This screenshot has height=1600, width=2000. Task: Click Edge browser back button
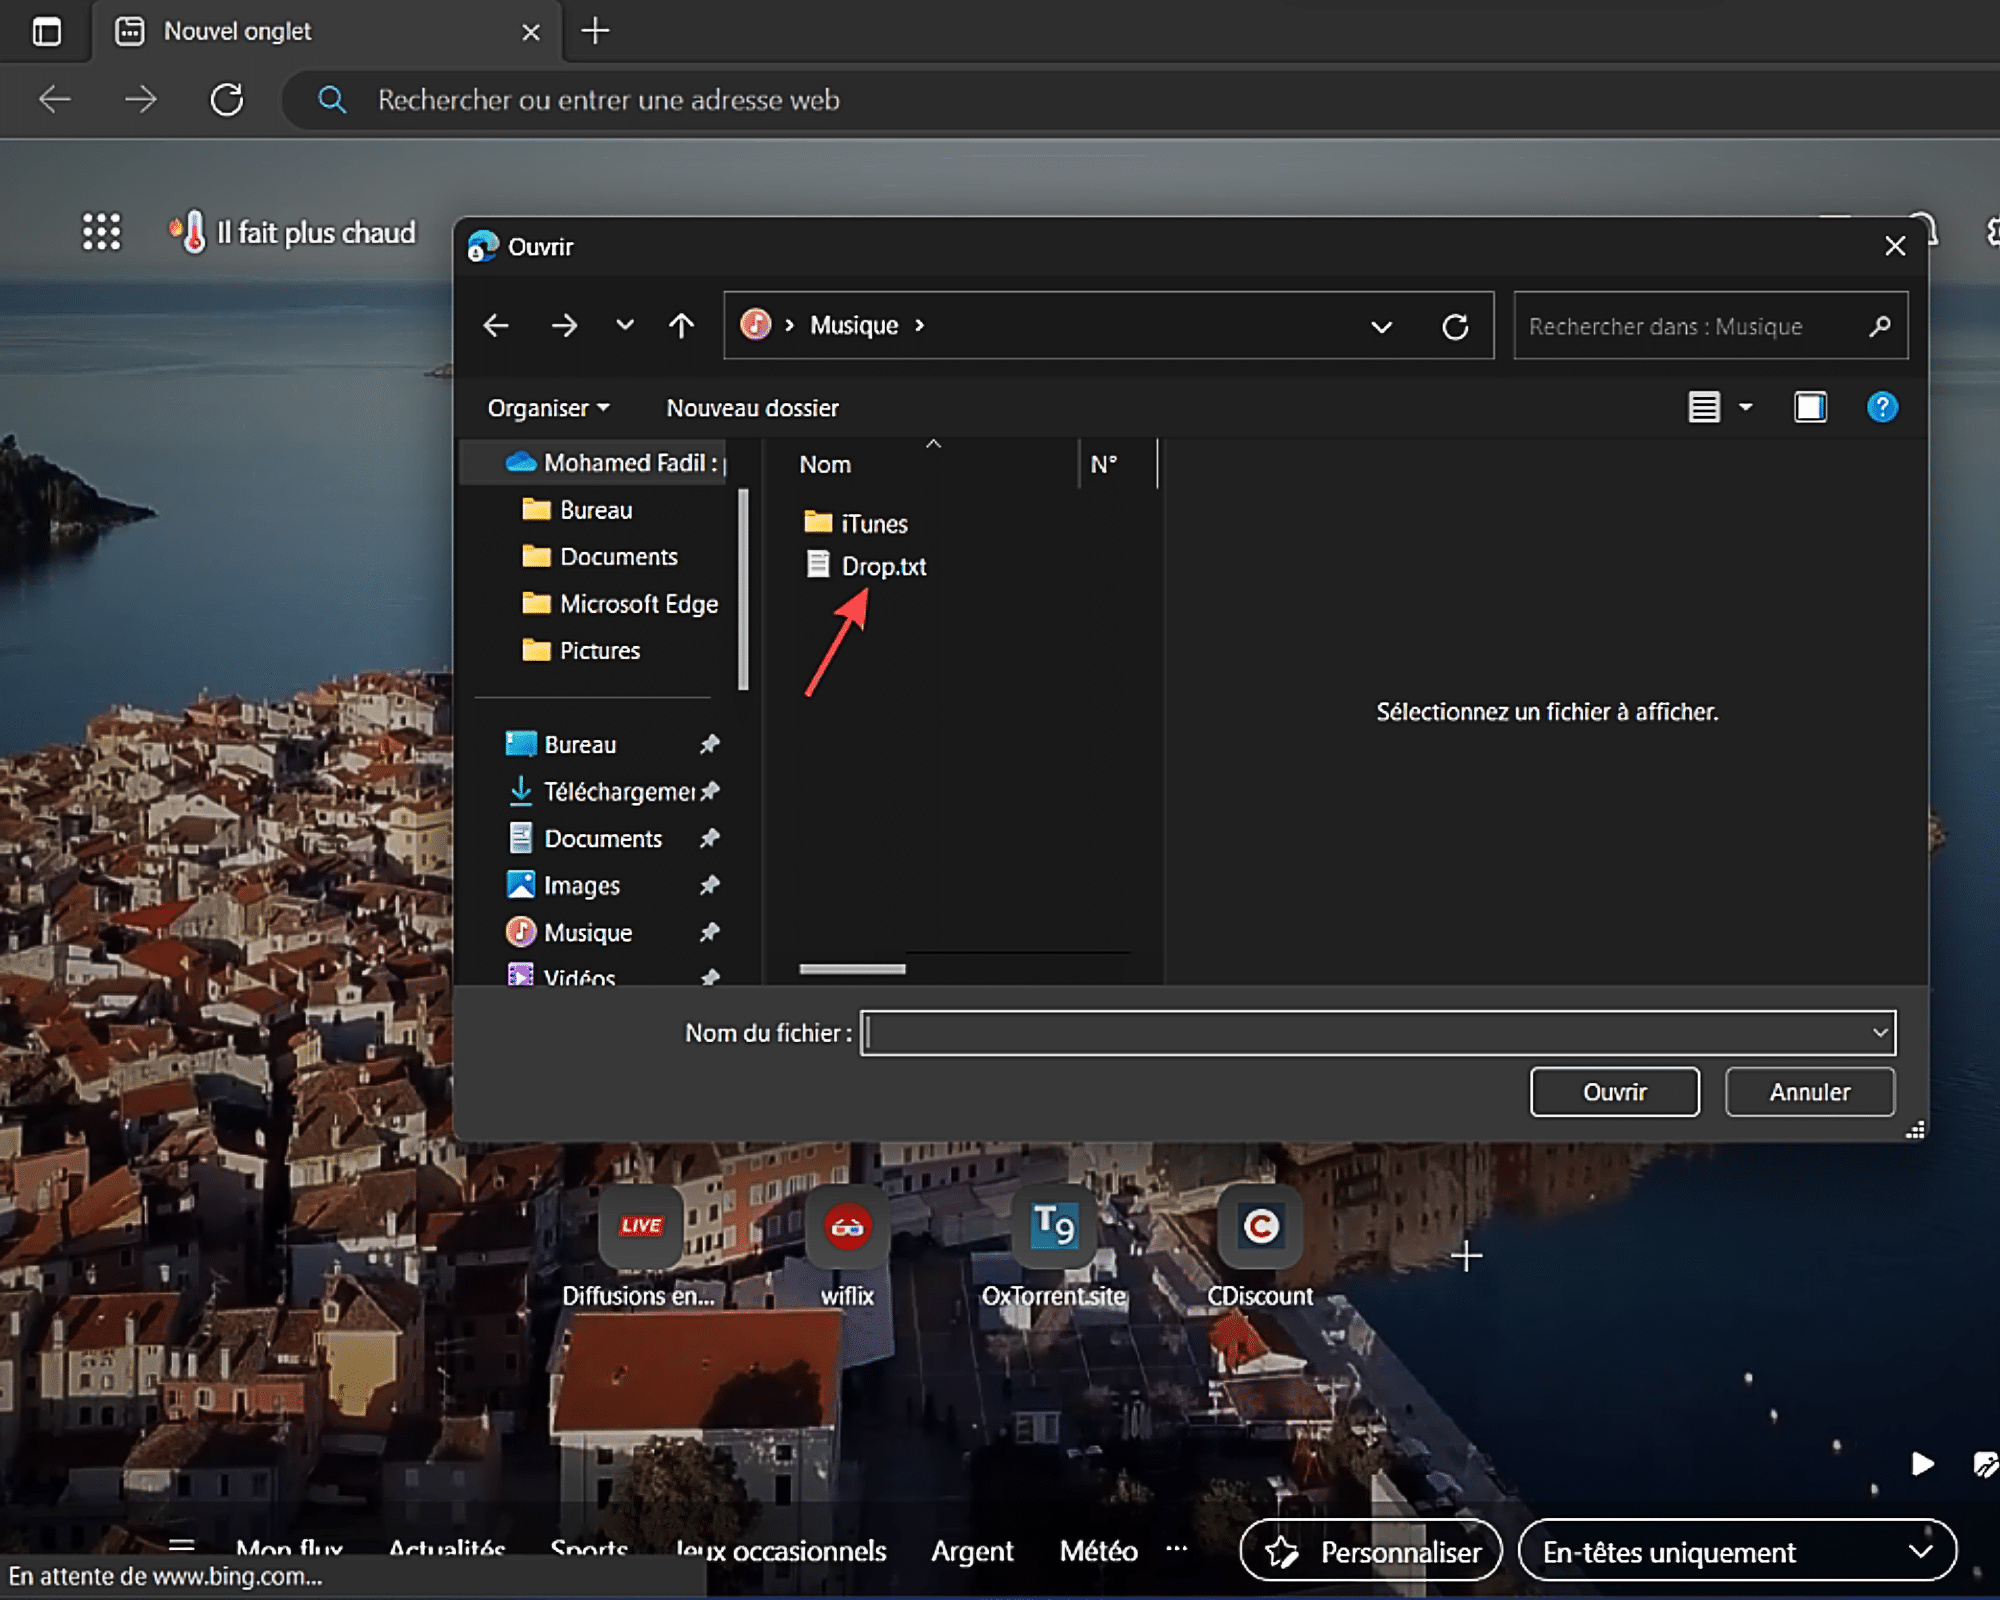pyautogui.click(x=54, y=99)
